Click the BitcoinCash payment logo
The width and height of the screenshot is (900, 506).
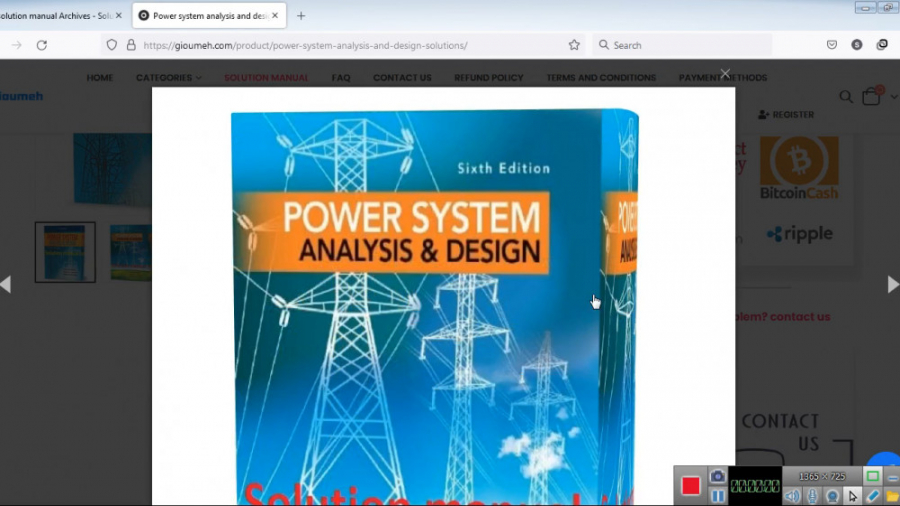[x=799, y=168]
